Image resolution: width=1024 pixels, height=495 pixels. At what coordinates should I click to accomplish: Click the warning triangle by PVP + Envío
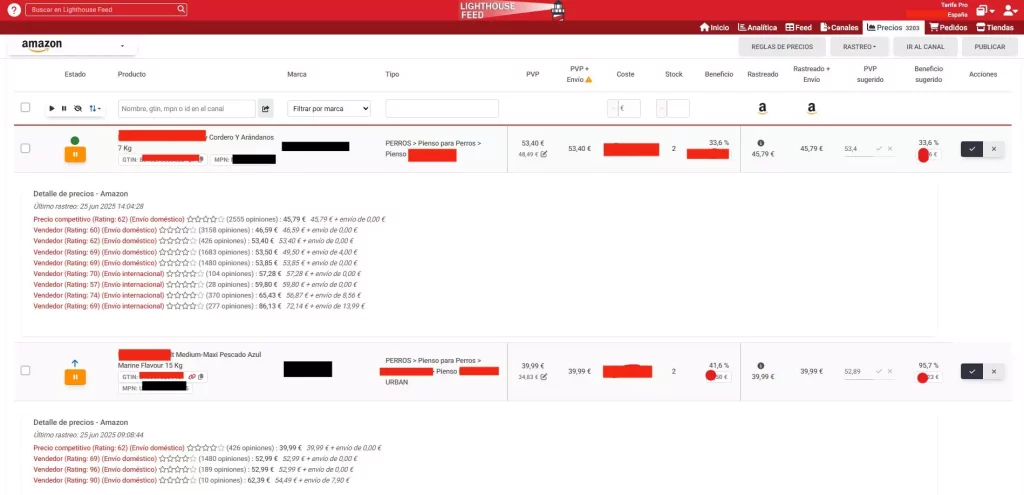(x=588, y=80)
